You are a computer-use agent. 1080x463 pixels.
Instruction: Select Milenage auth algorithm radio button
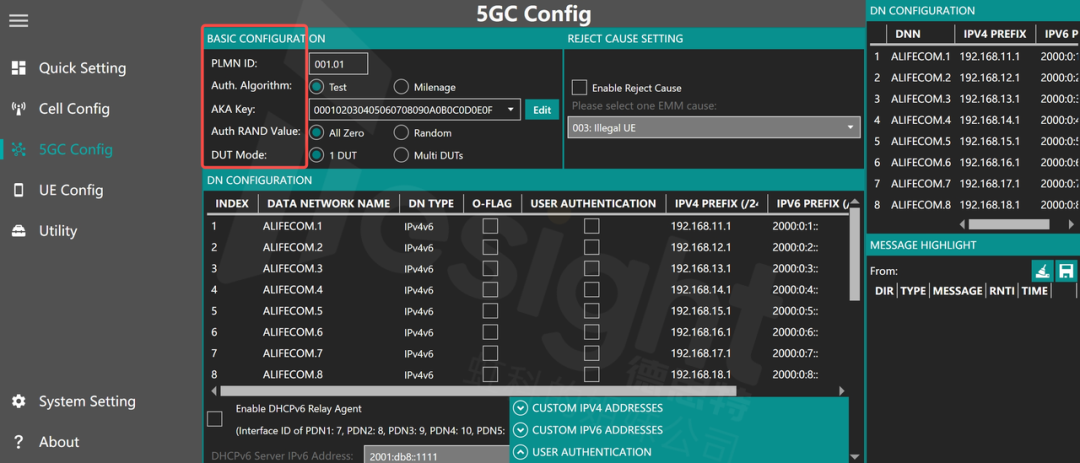401,87
